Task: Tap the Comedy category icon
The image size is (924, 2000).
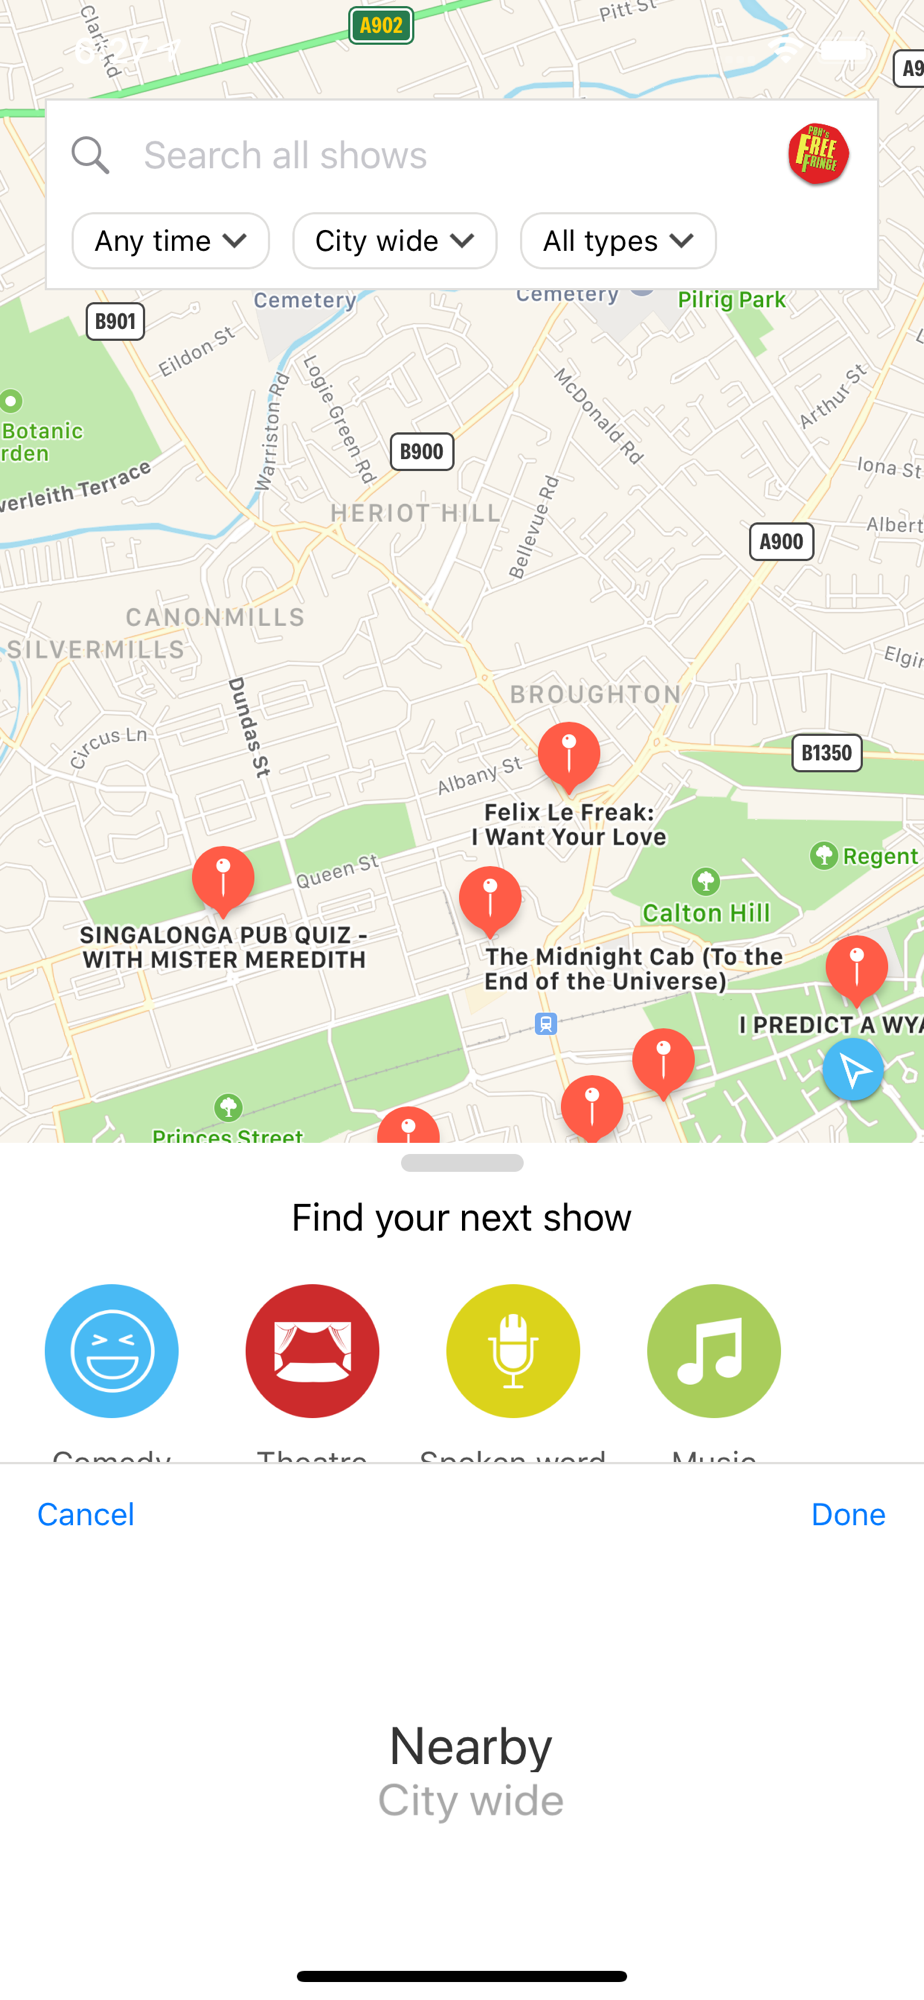Action: tap(112, 1351)
